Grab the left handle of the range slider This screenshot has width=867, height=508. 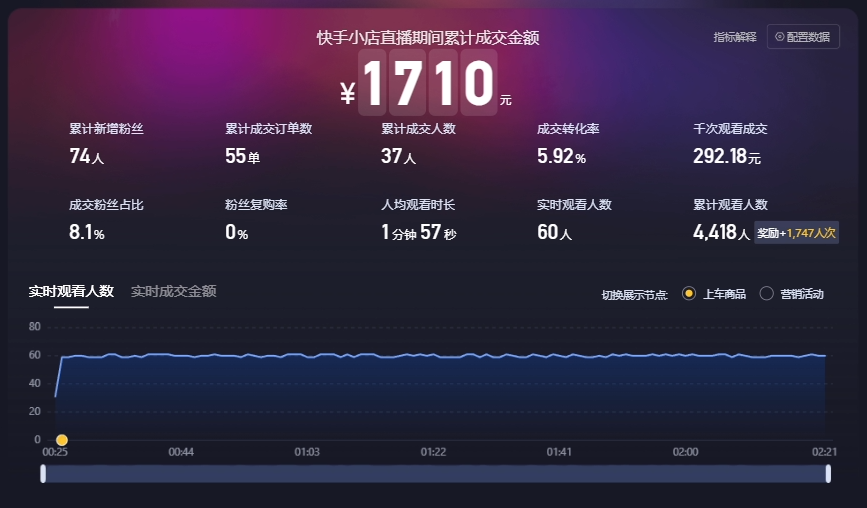click(43, 474)
